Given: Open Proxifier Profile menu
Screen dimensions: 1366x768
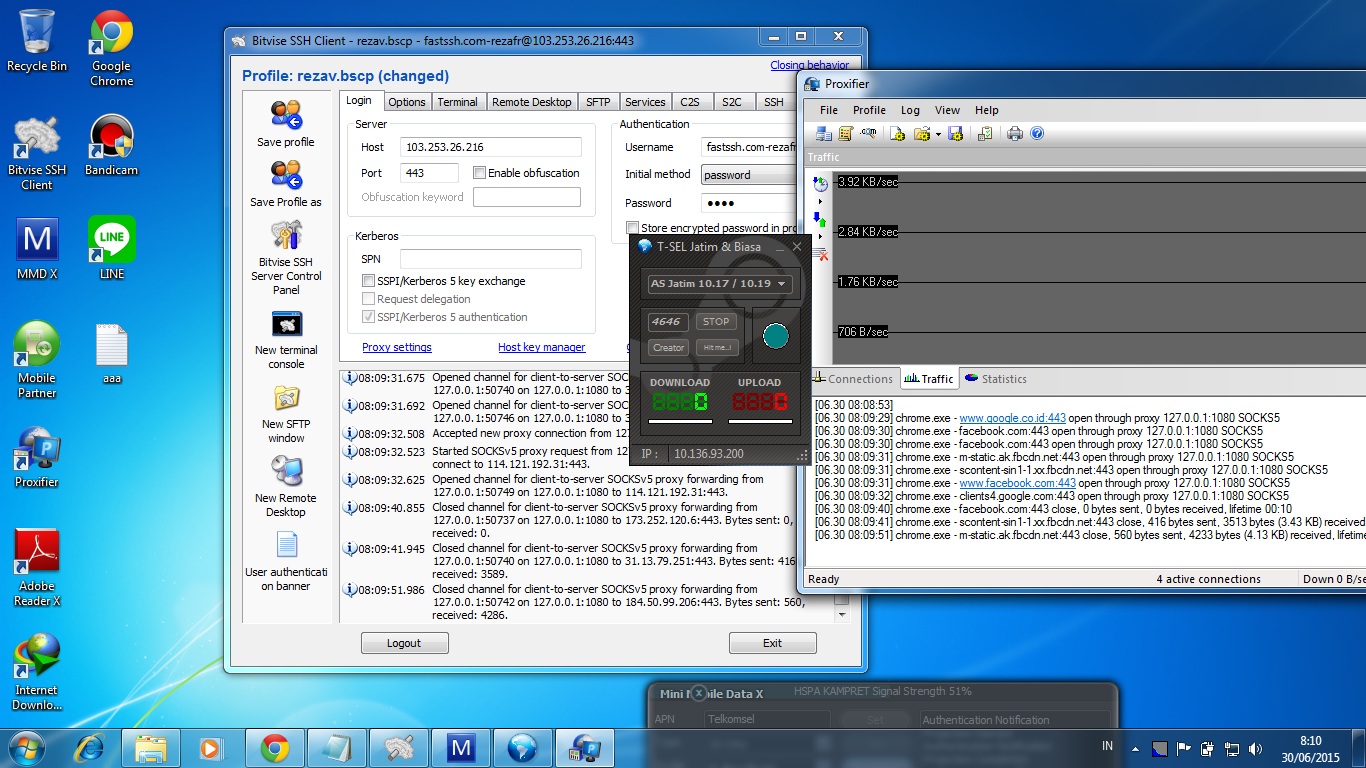Looking at the screenshot, I should point(869,110).
